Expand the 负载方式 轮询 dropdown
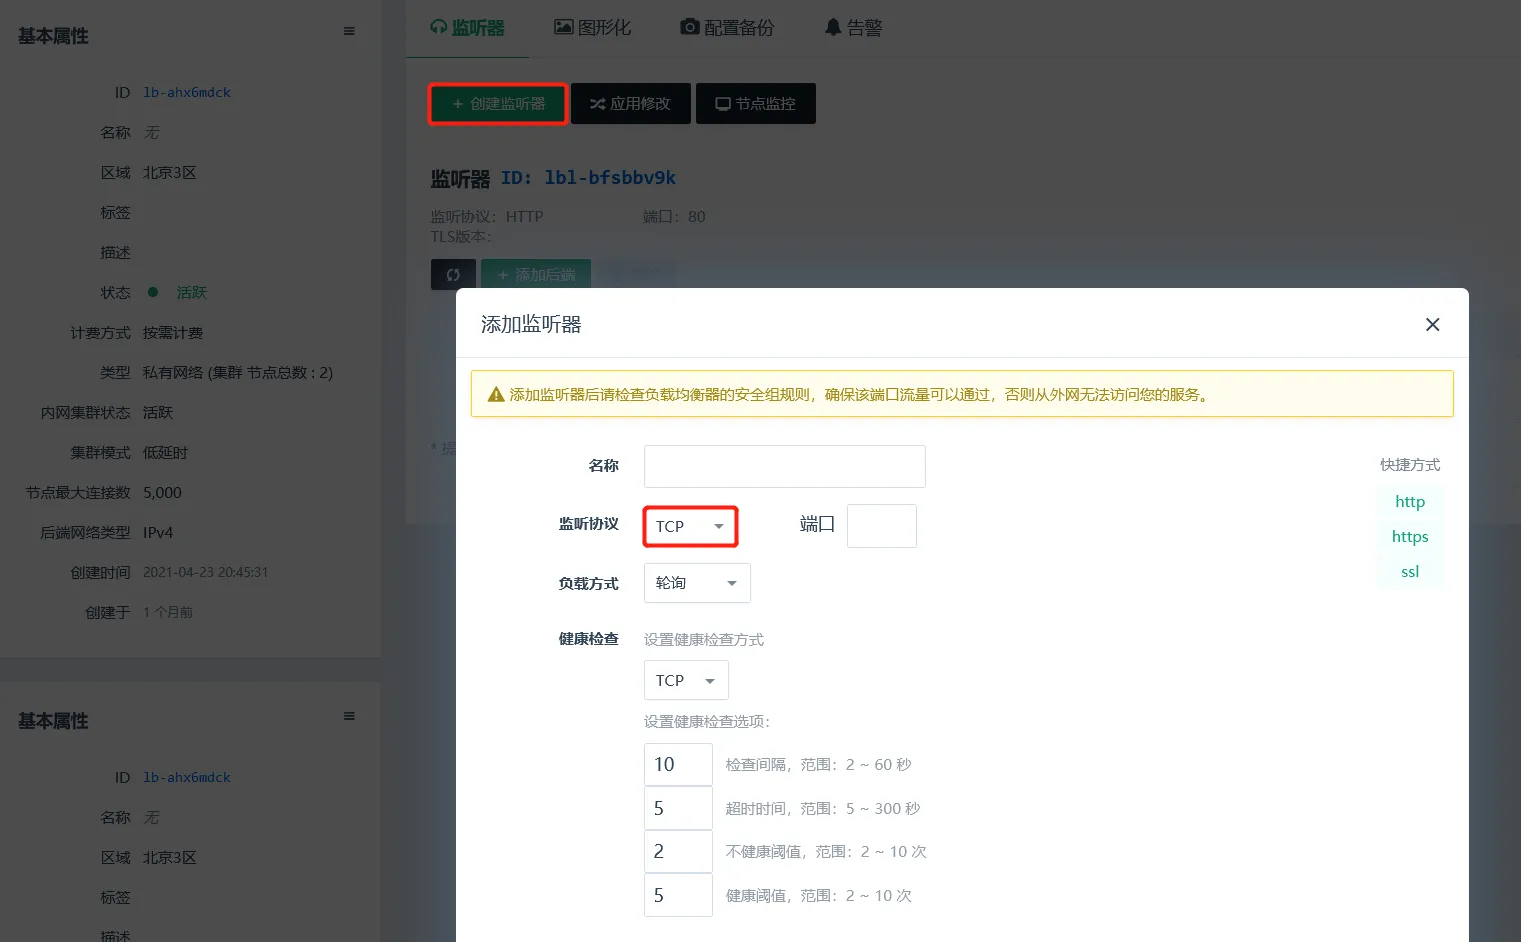The image size is (1521, 942). coord(697,583)
